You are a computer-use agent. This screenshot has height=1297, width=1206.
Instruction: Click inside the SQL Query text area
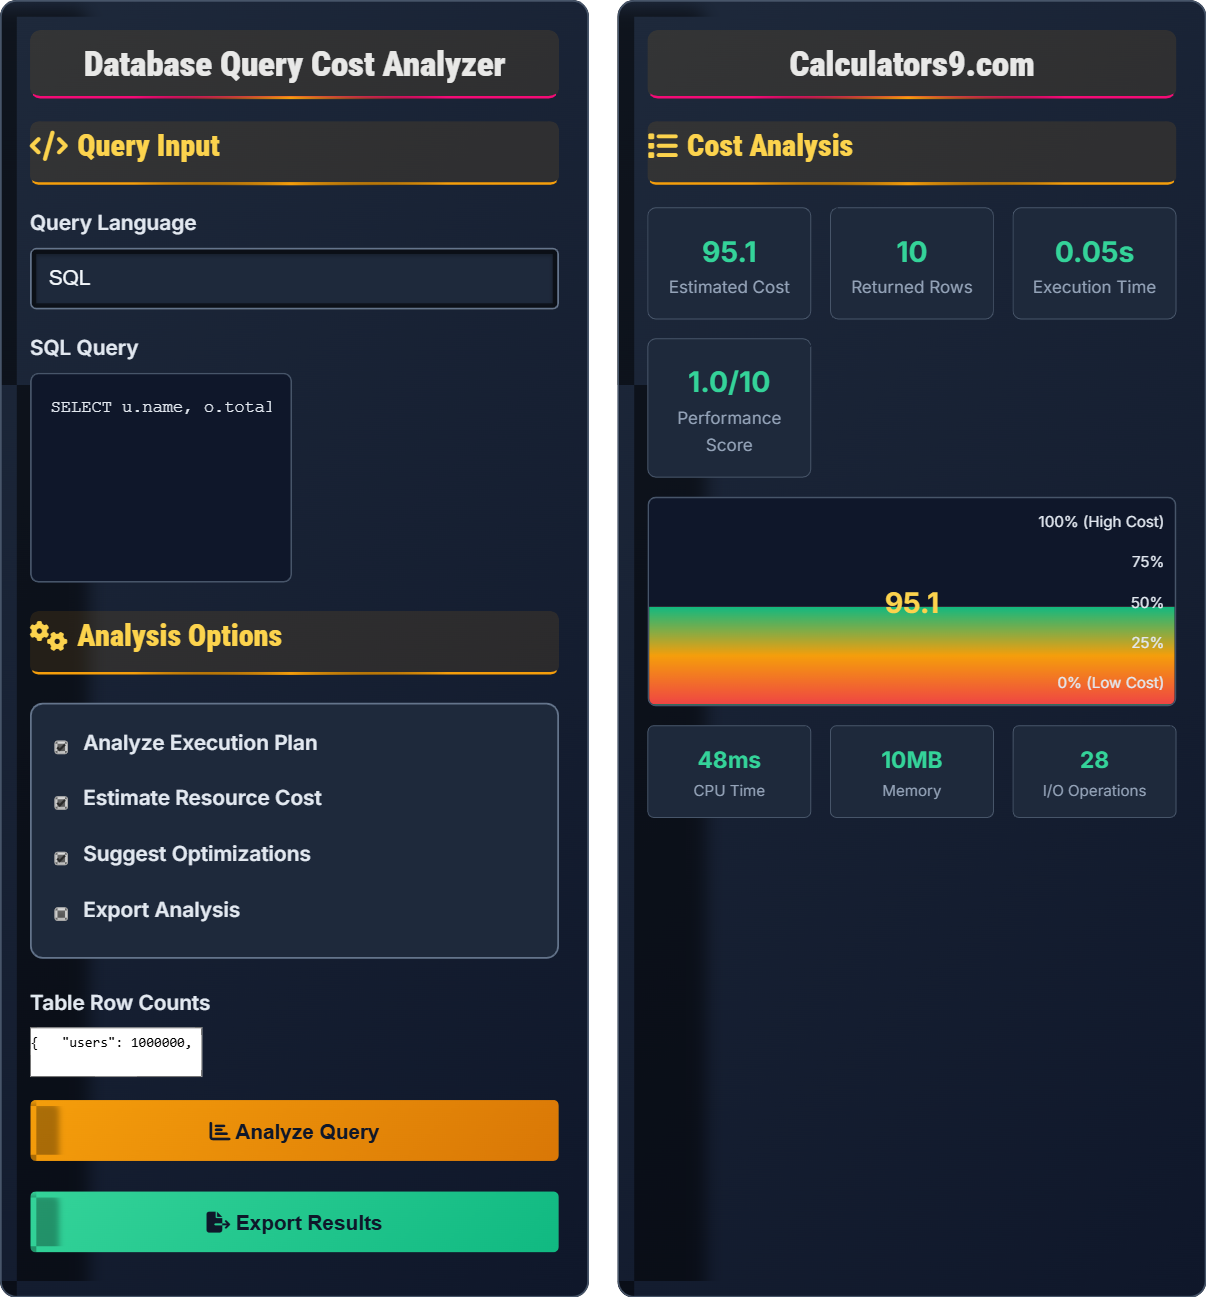(161, 478)
